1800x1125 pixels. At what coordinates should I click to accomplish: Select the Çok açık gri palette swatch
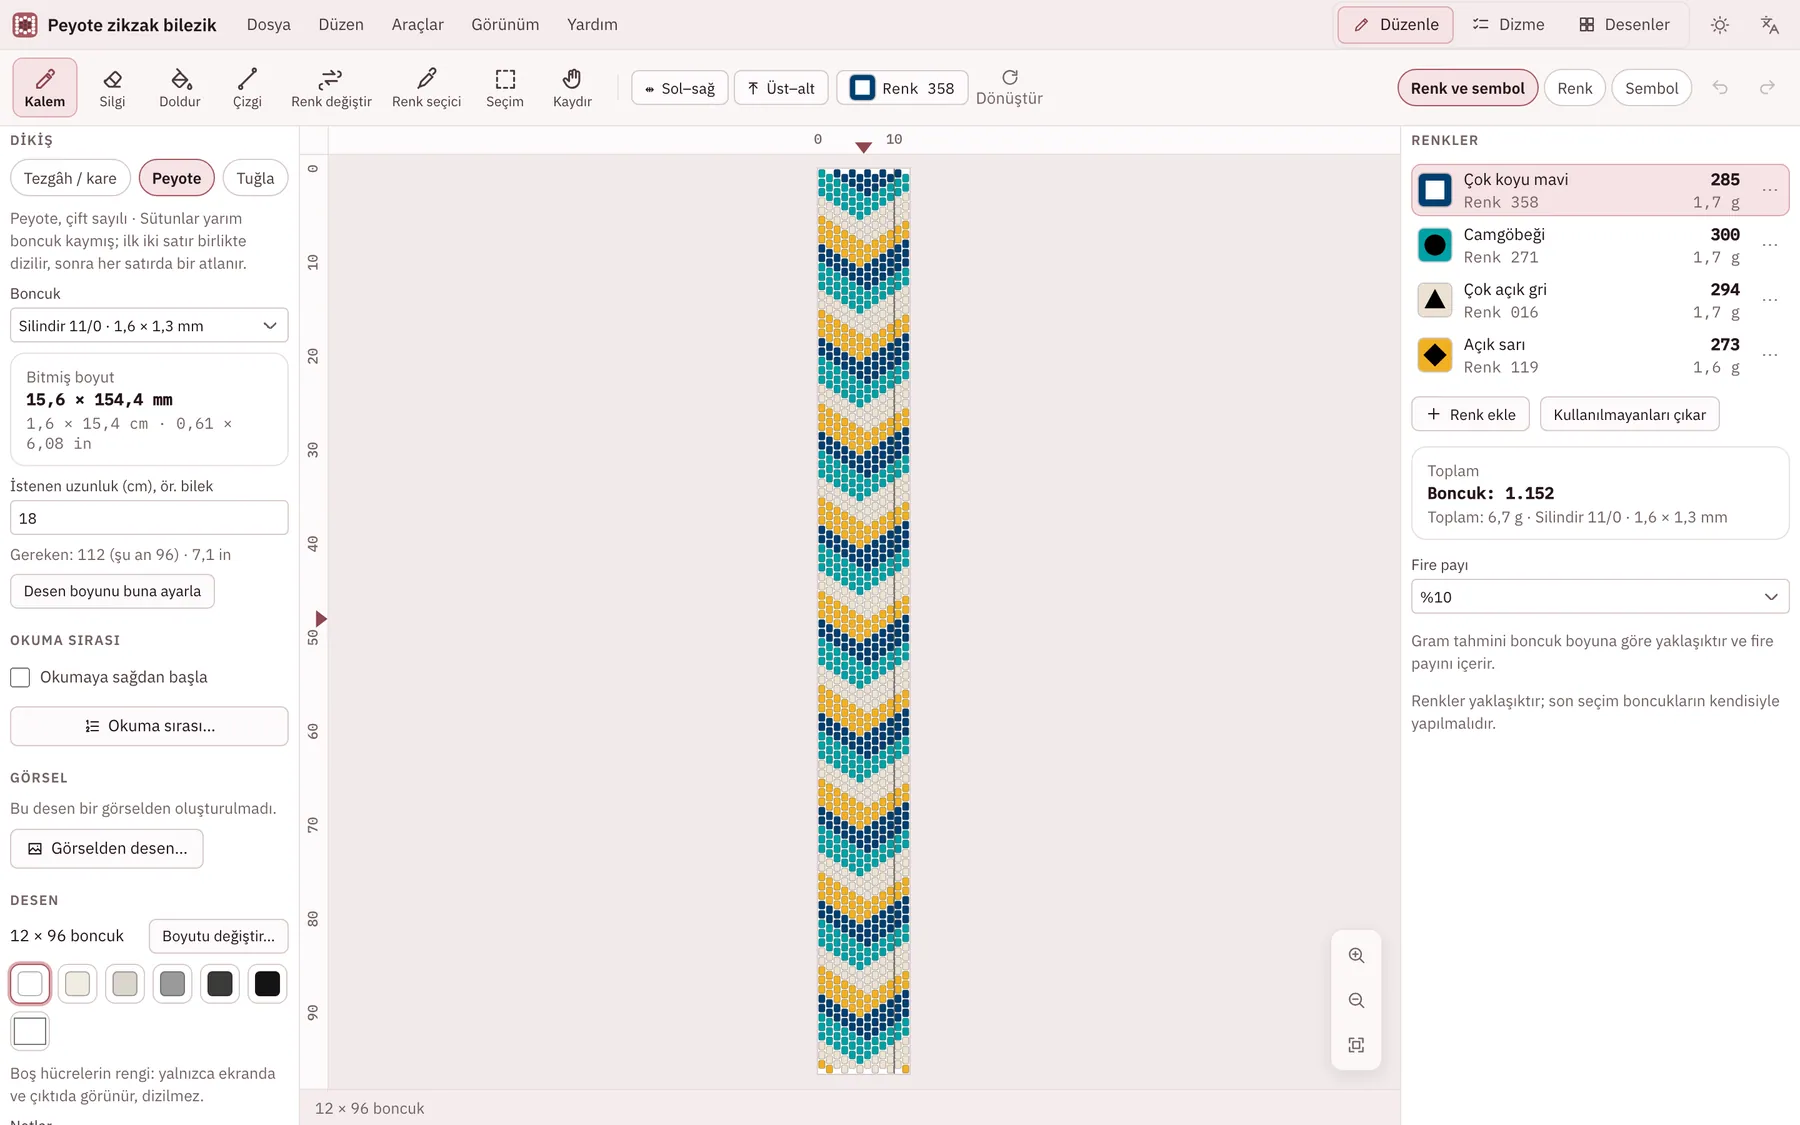point(1435,300)
